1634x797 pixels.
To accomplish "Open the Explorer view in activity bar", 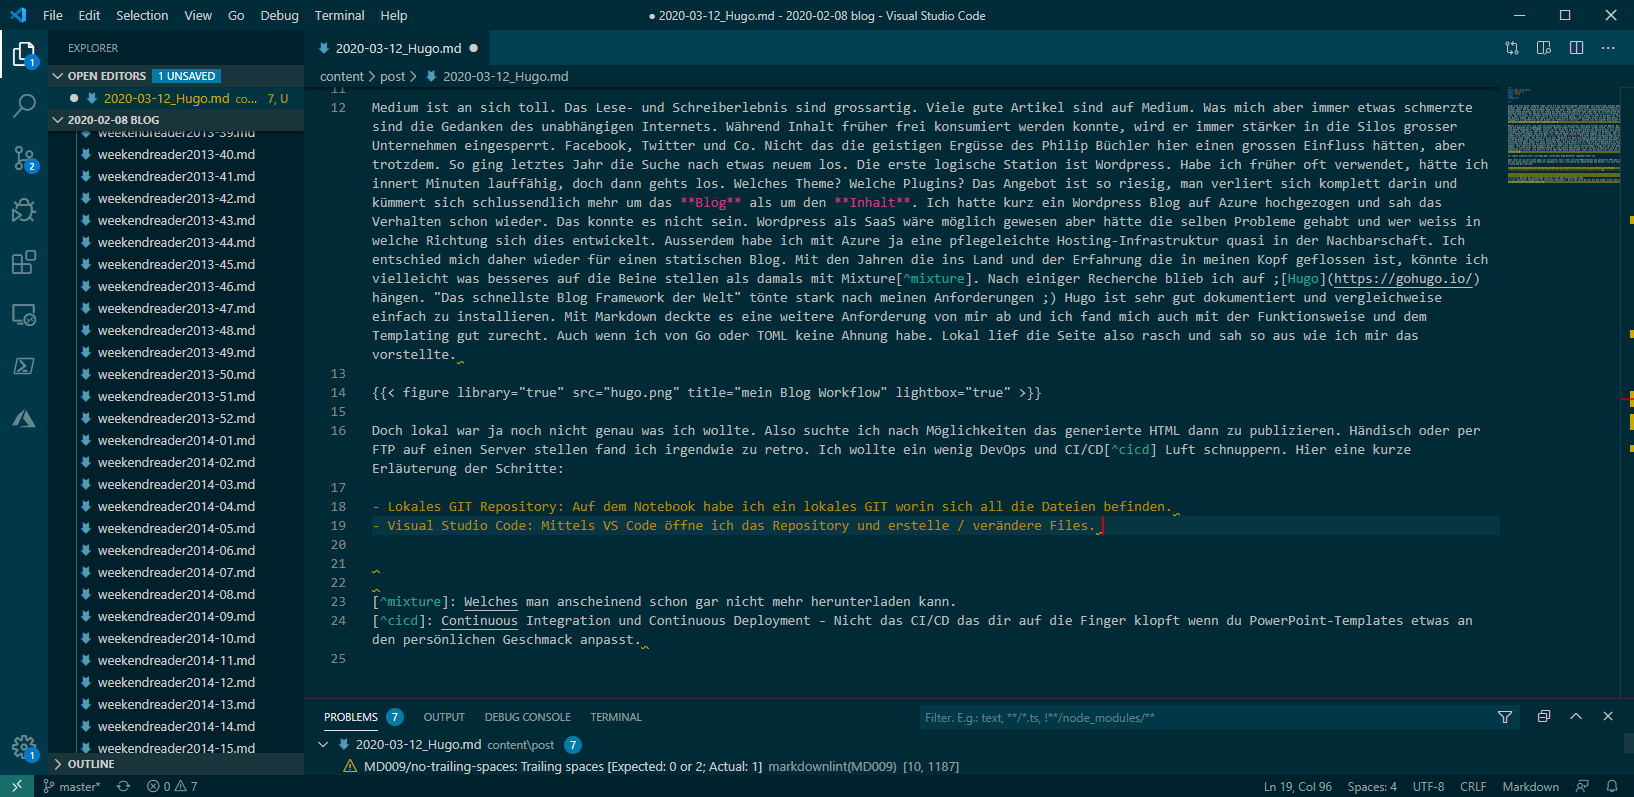I will (24, 54).
